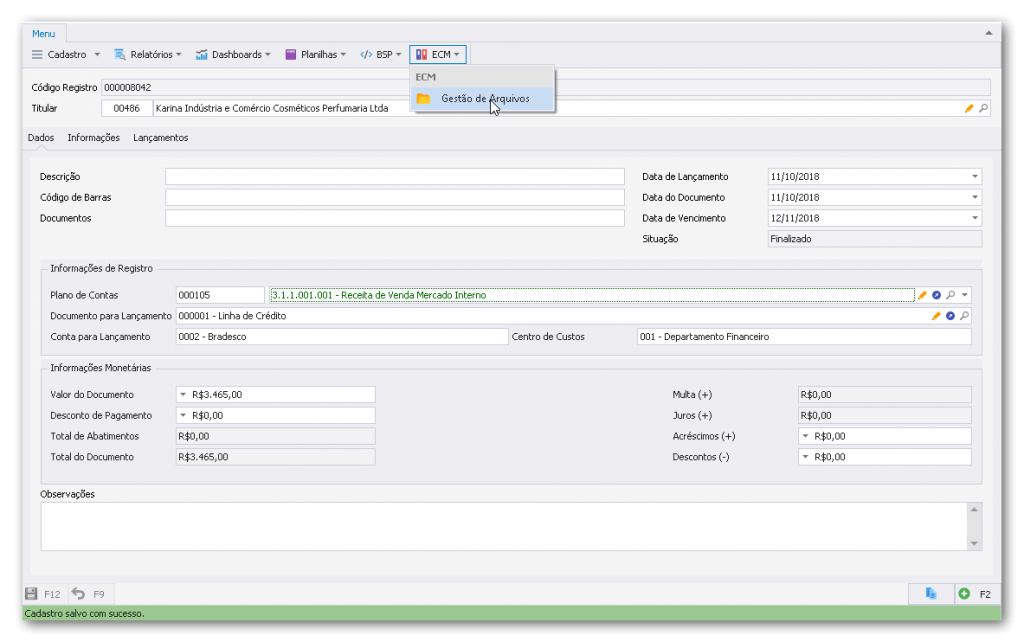Click the Multa (+) value field

884,394
